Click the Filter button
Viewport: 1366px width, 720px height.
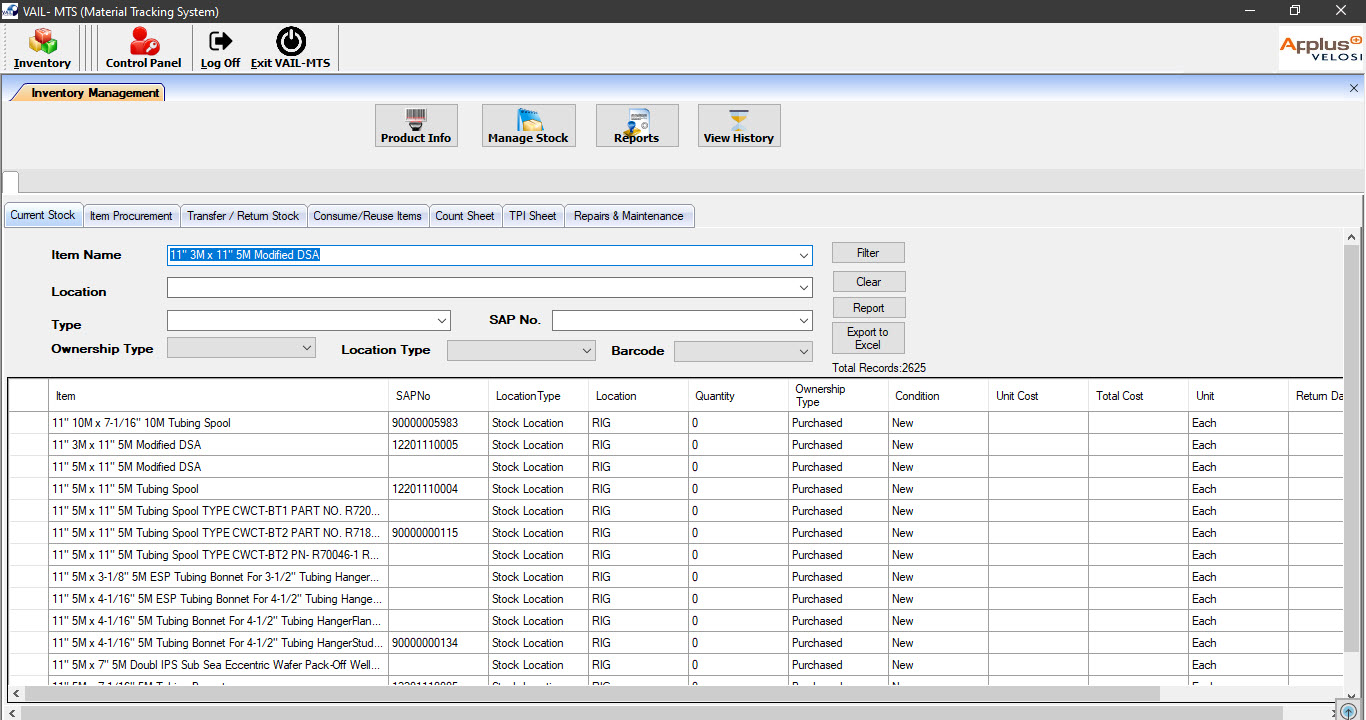tap(868, 253)
